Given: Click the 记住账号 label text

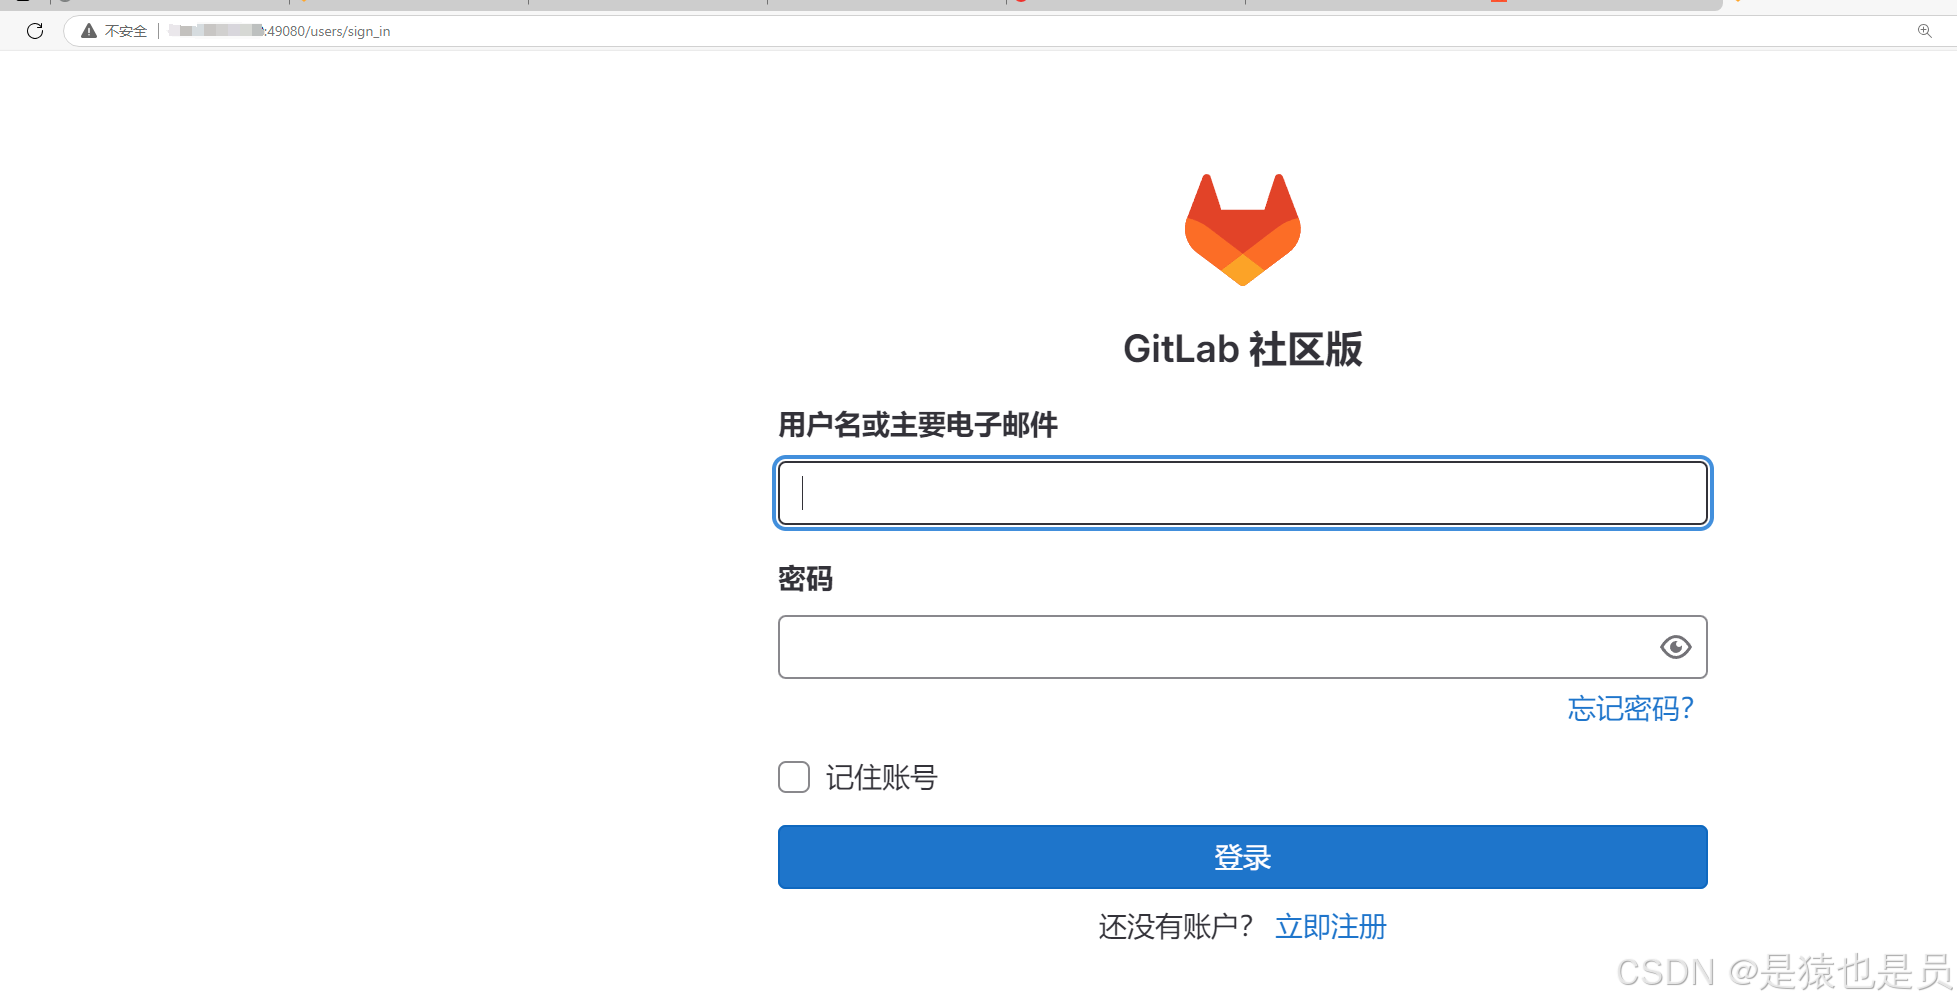Looking at the screenshot, I should pyautogui.click(x=881, y=777).
